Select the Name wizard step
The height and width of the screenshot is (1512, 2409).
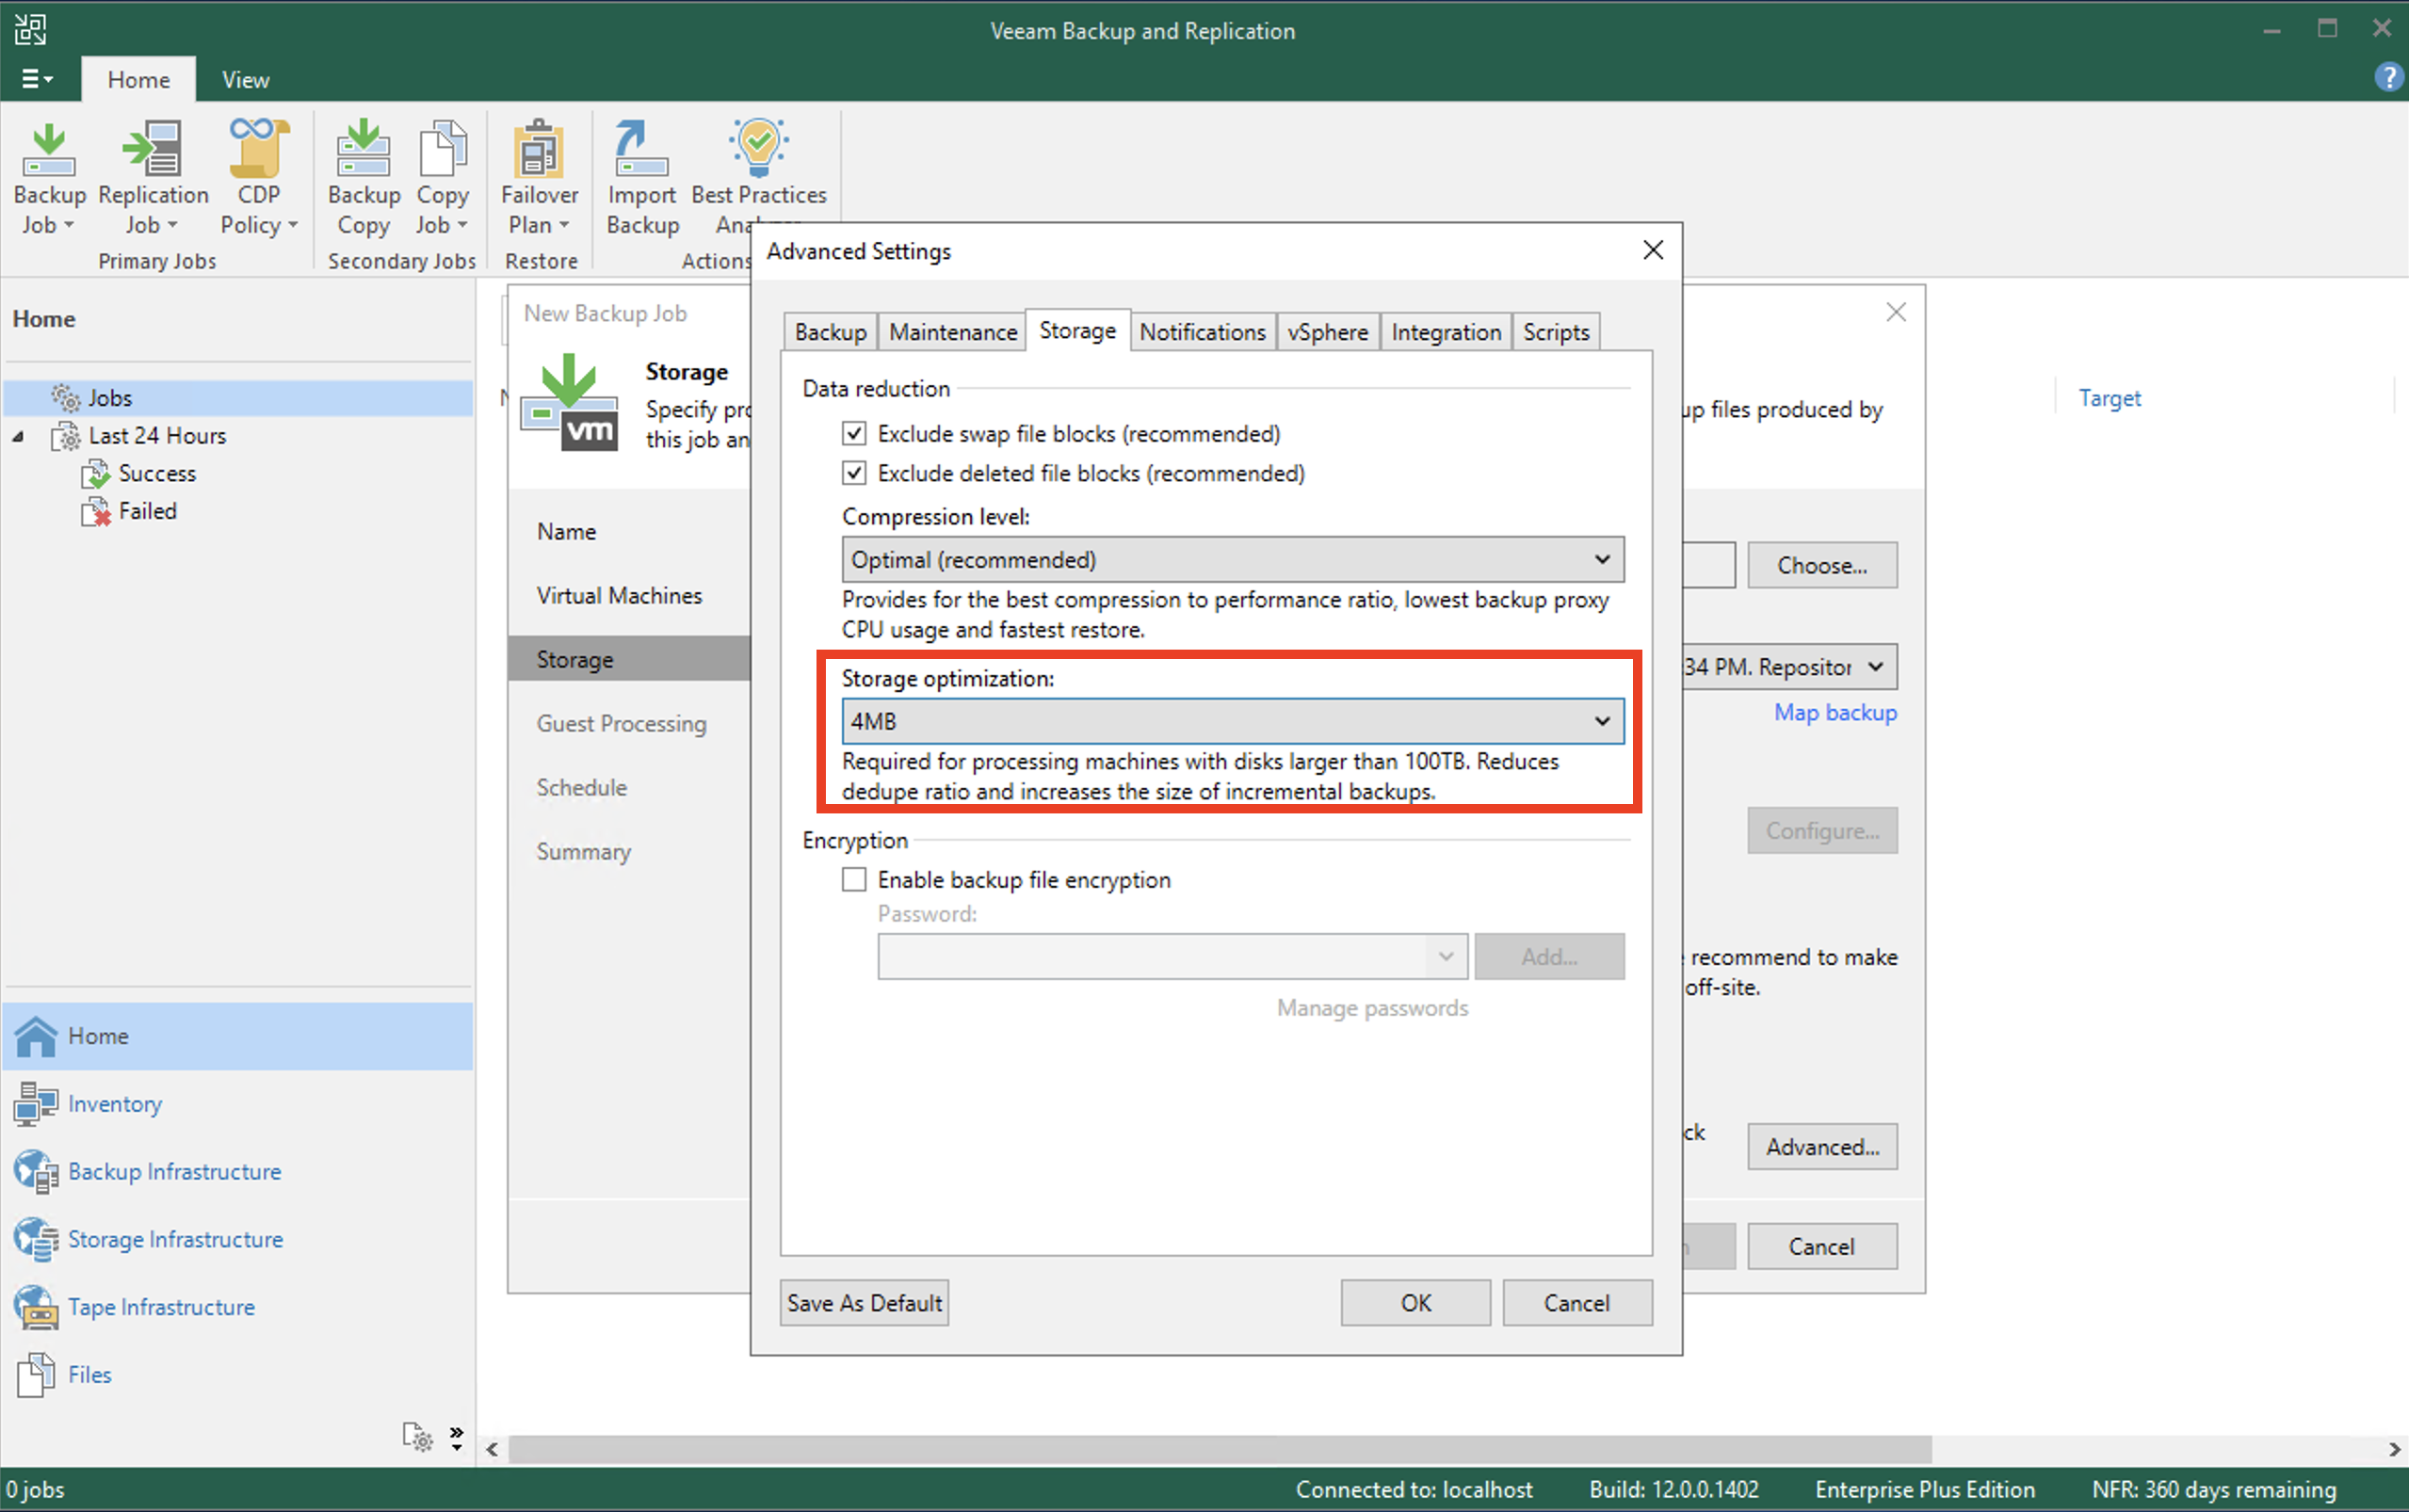coord(566,531)
